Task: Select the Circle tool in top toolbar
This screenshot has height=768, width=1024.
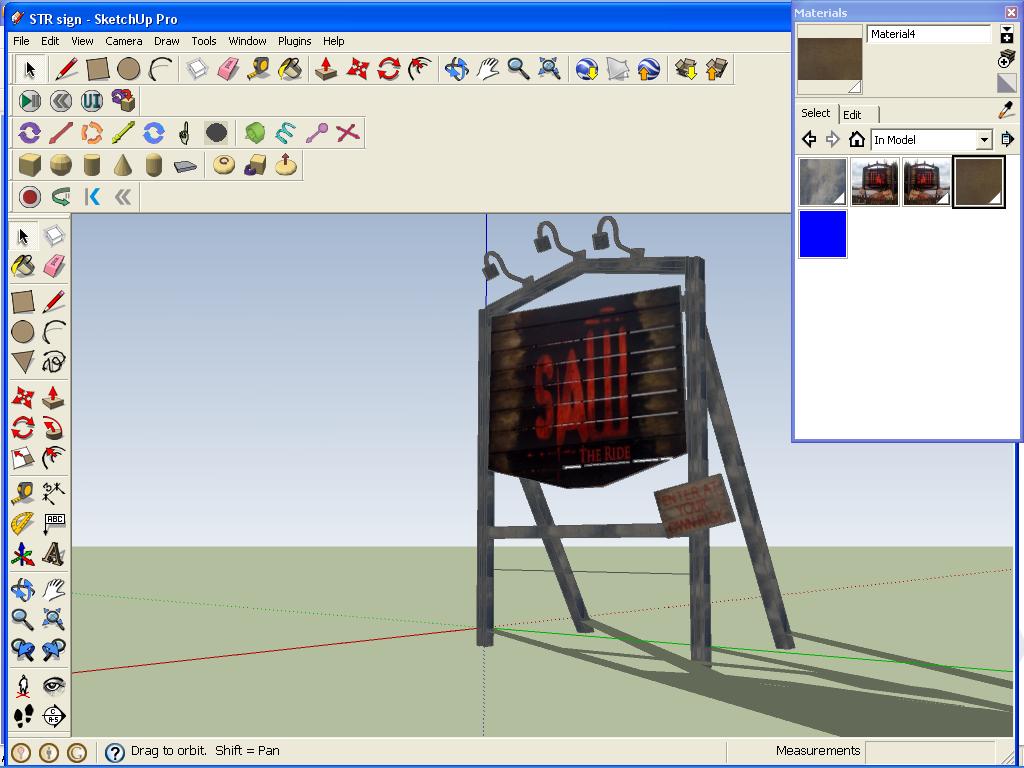Action: coord(129,69)
